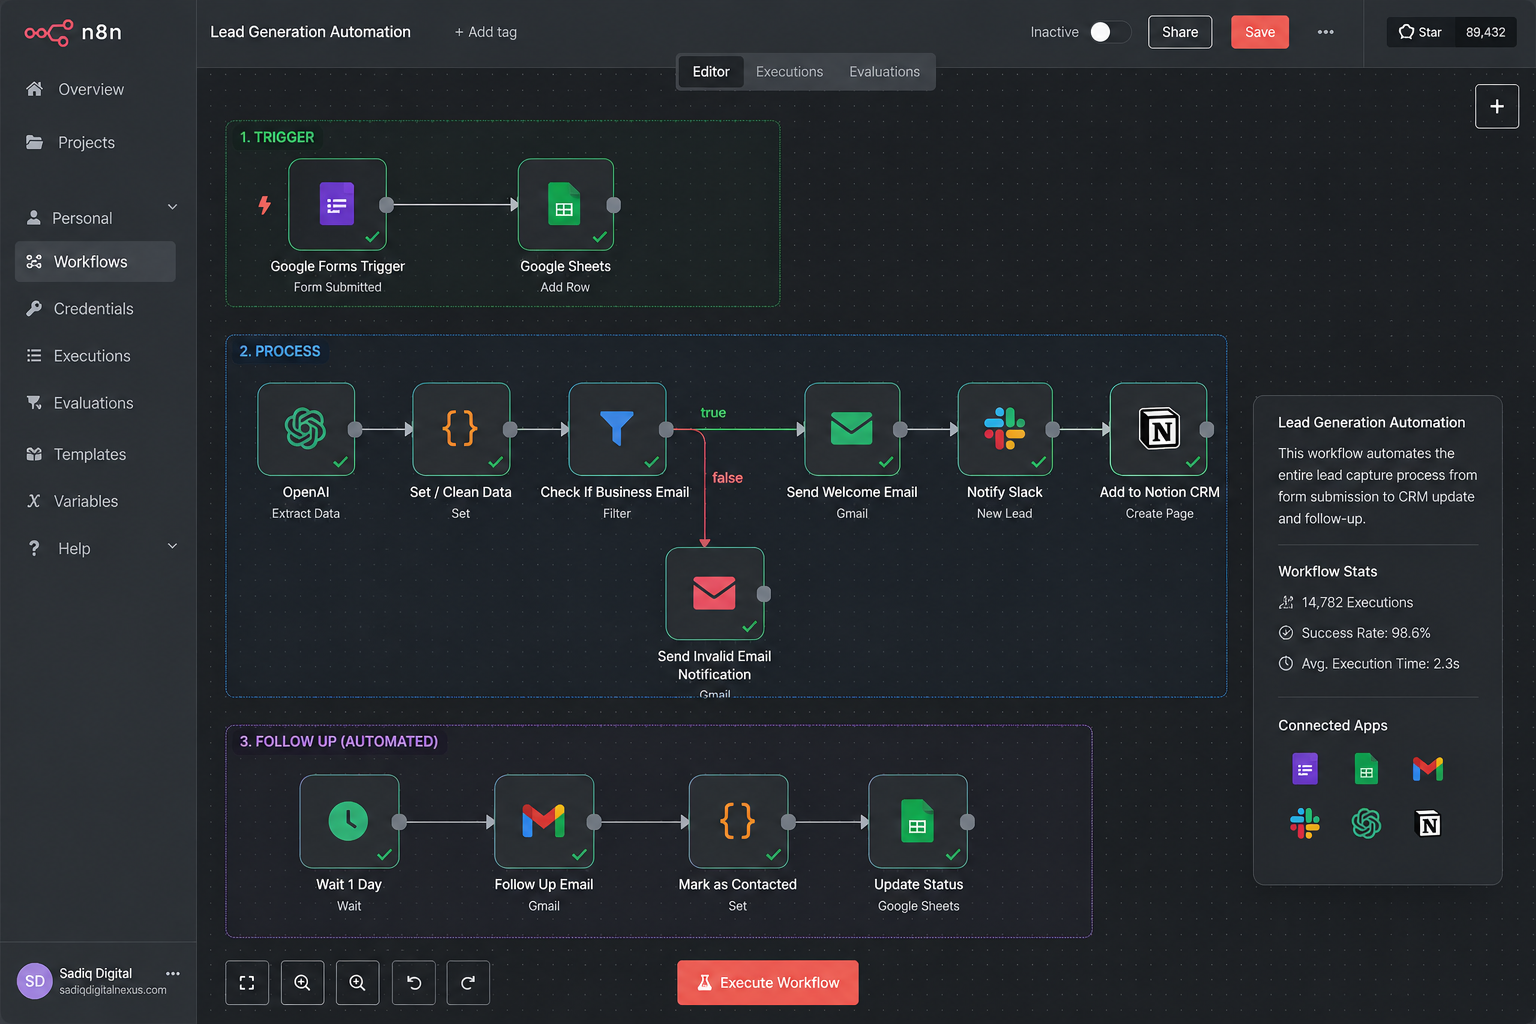
Task: Click the "3. FOLLOW UP (AUTOMATED)" group label
Action: [x=339, y=741]
